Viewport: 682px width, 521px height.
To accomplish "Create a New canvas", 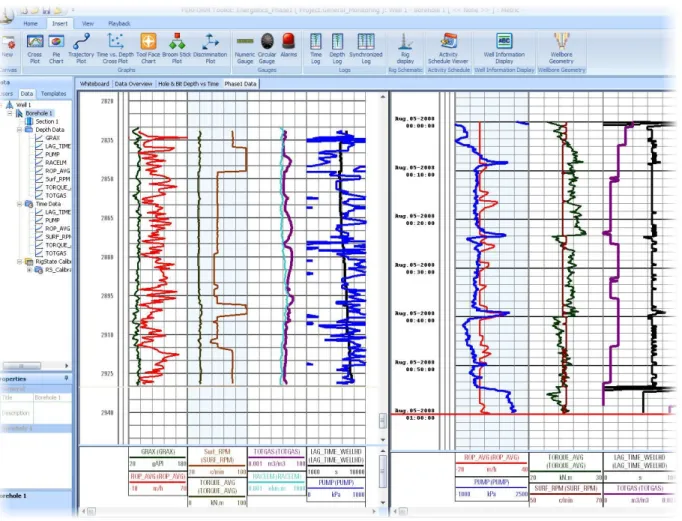I will pos(7,46).
